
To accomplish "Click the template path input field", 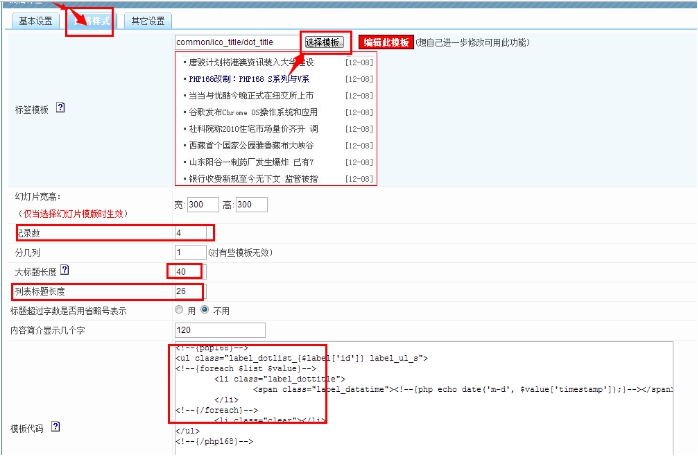I will tap(236, 43).
